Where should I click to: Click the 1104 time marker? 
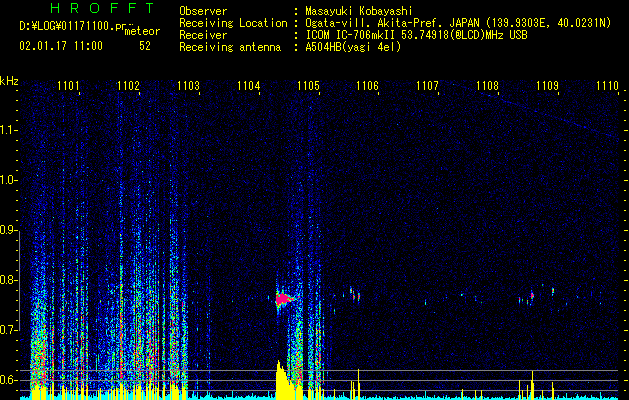[248, 85]
